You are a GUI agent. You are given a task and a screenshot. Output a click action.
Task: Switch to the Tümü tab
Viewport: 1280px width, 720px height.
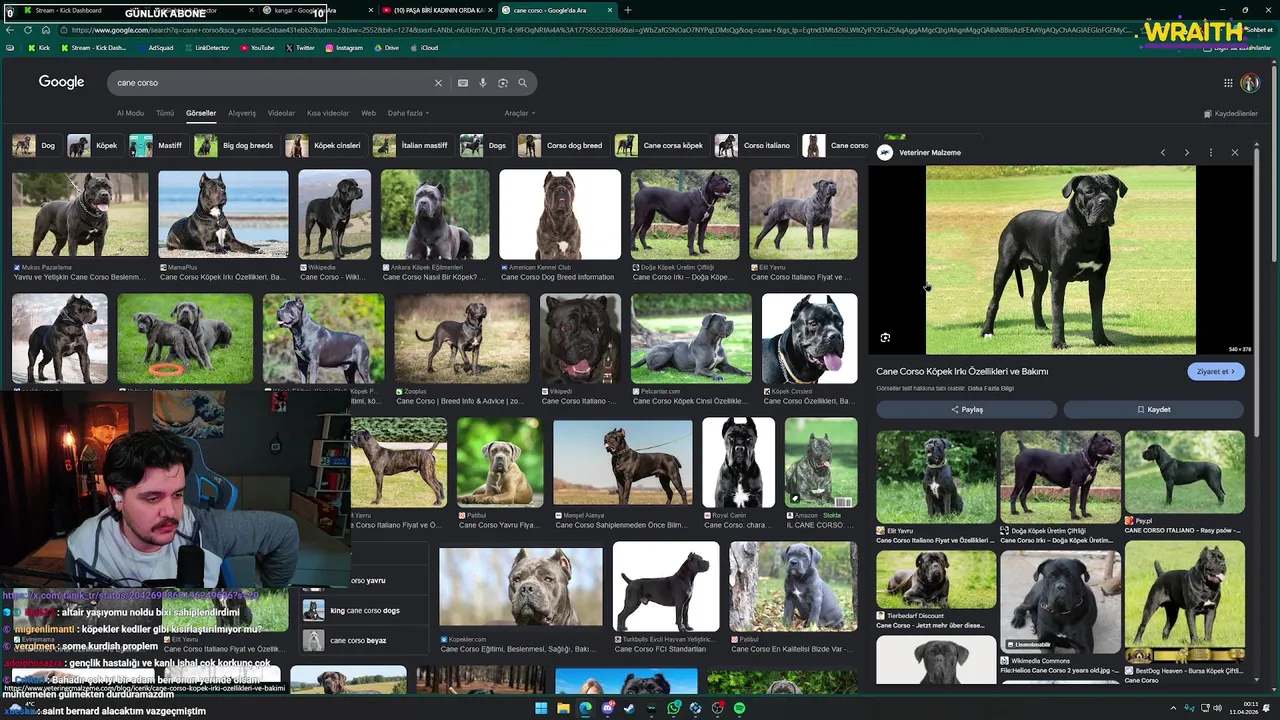tap(165, 113)
